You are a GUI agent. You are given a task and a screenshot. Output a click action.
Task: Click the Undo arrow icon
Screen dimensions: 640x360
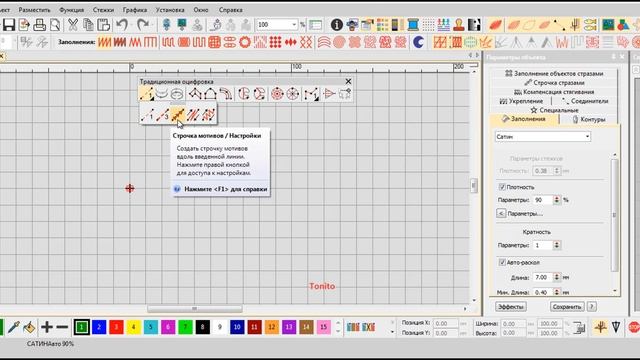pos(122,25)
